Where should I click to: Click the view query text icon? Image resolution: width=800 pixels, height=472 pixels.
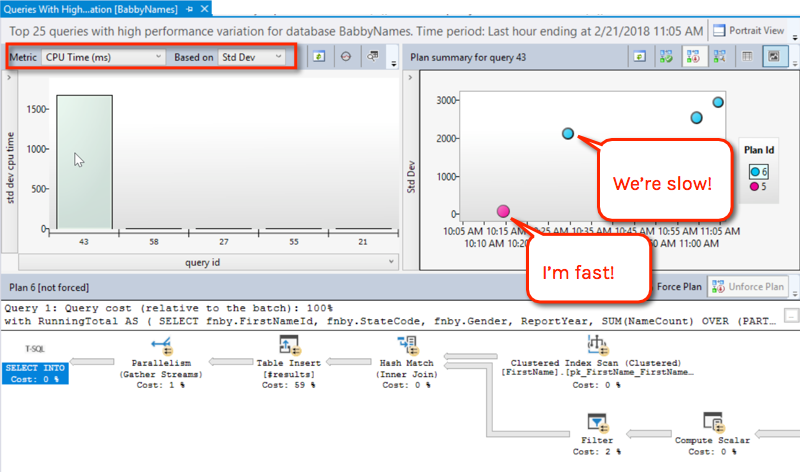pos(372,57)
